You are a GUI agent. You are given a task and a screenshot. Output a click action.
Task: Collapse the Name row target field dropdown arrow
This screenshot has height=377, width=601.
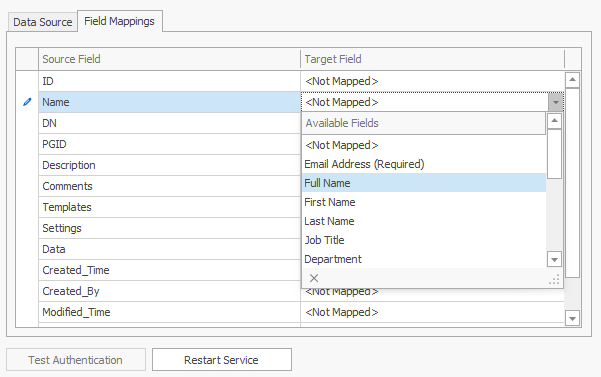[556, 102]
